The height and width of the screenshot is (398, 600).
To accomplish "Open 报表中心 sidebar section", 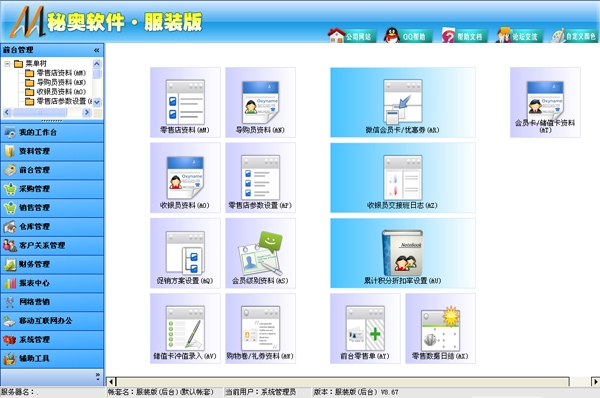I will click(52, 283).
